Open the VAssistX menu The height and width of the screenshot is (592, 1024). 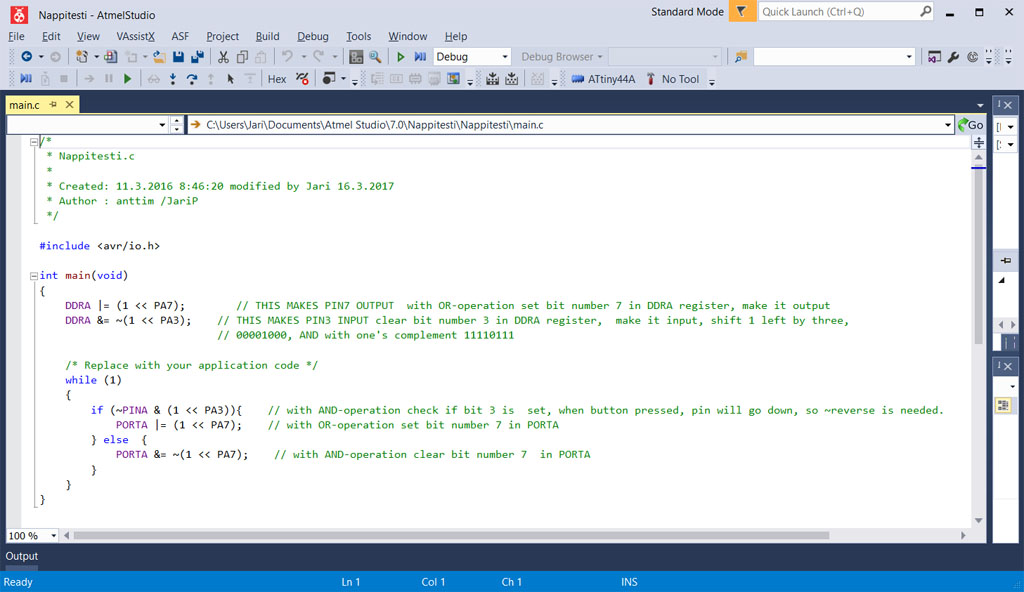tap(135, 37)
